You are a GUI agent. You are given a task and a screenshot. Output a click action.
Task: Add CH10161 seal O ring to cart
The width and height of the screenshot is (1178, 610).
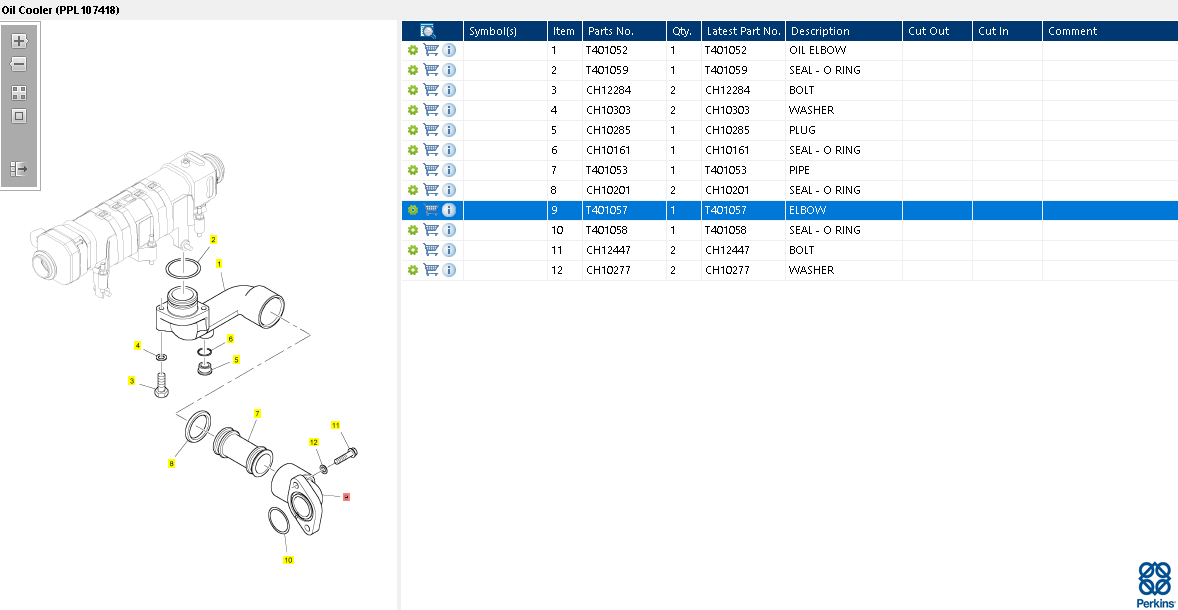tap(431, 149)
